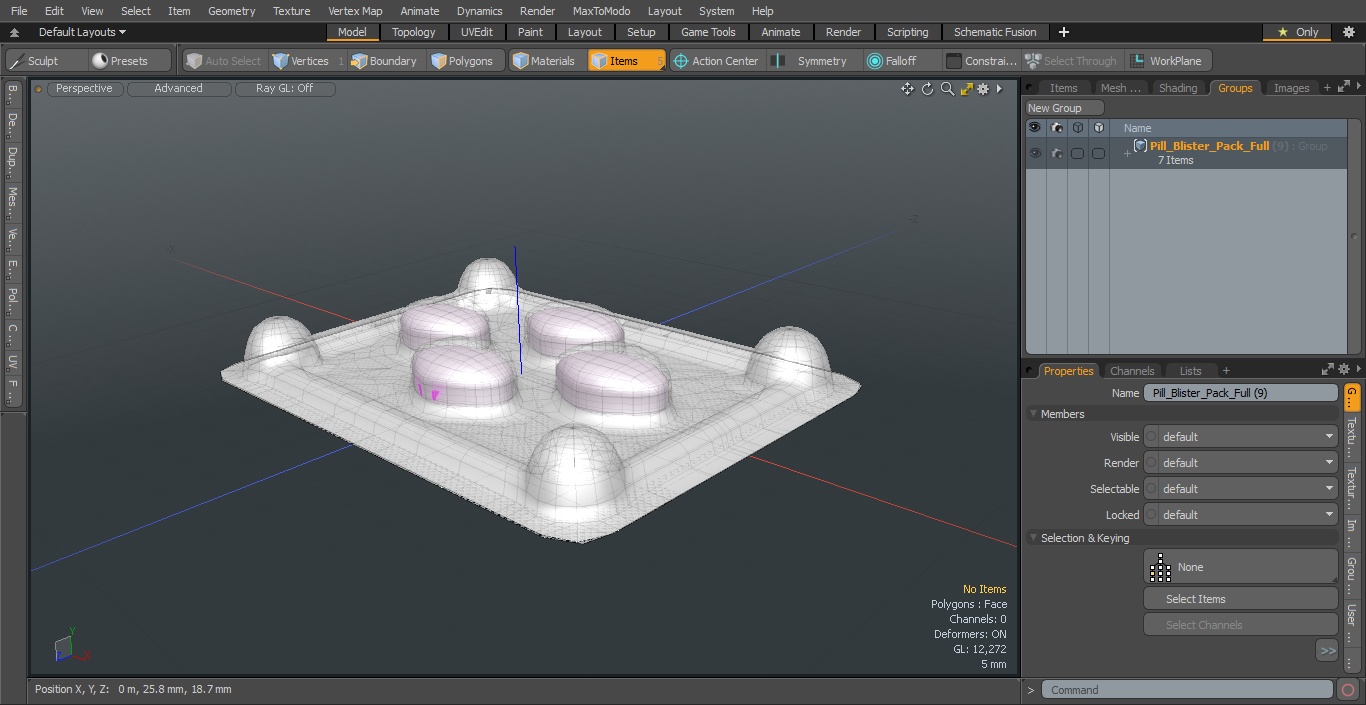
Task: Open the Images panel tab
Action: pyautogui.click(x=1291, y=88)
